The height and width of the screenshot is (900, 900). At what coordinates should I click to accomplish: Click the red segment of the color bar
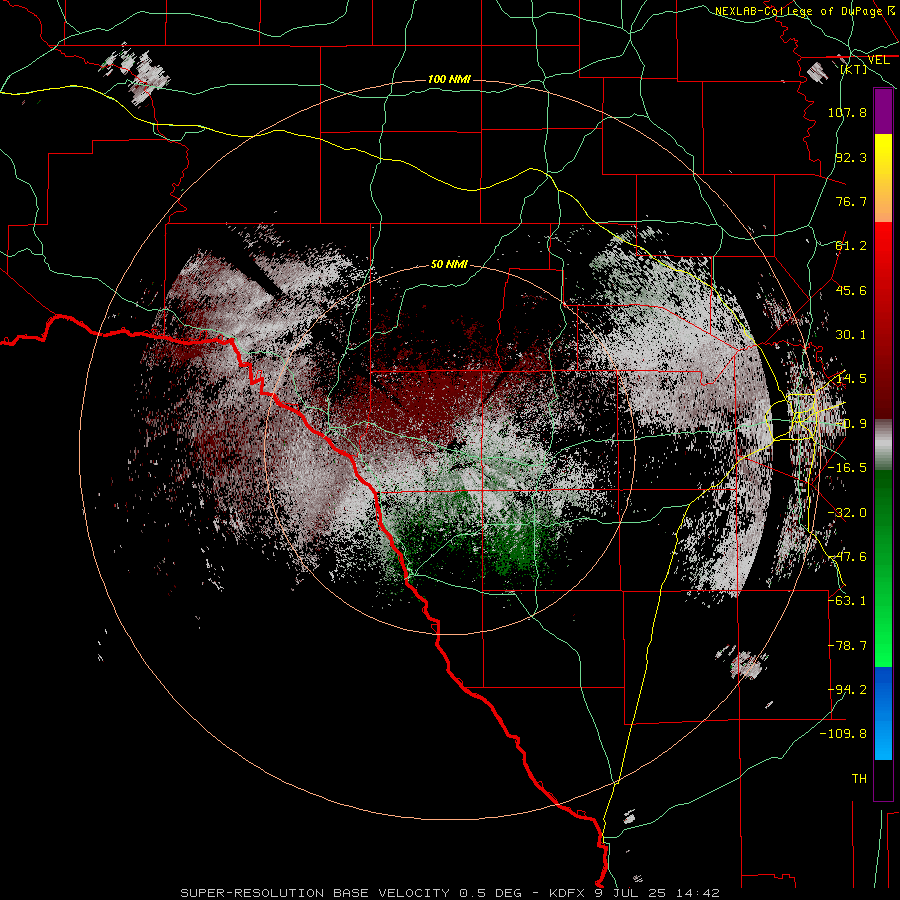tap(883, 320)
